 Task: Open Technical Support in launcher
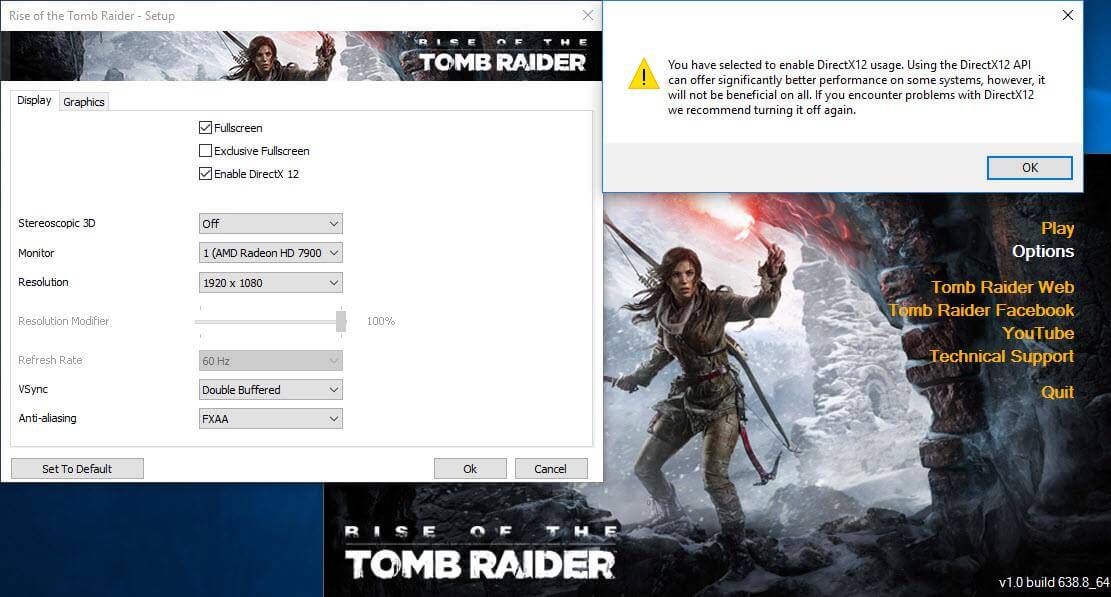pyautogui.click(x=1001, y=356)
